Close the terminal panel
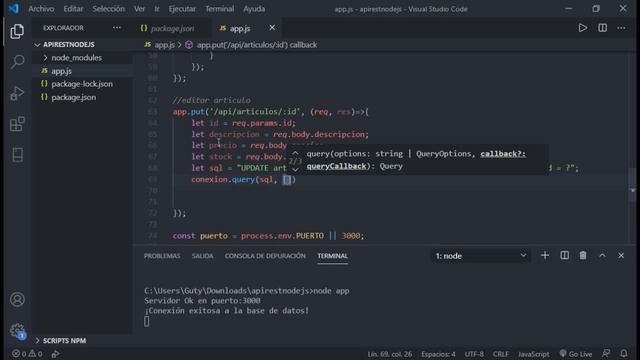 [621, 256]
